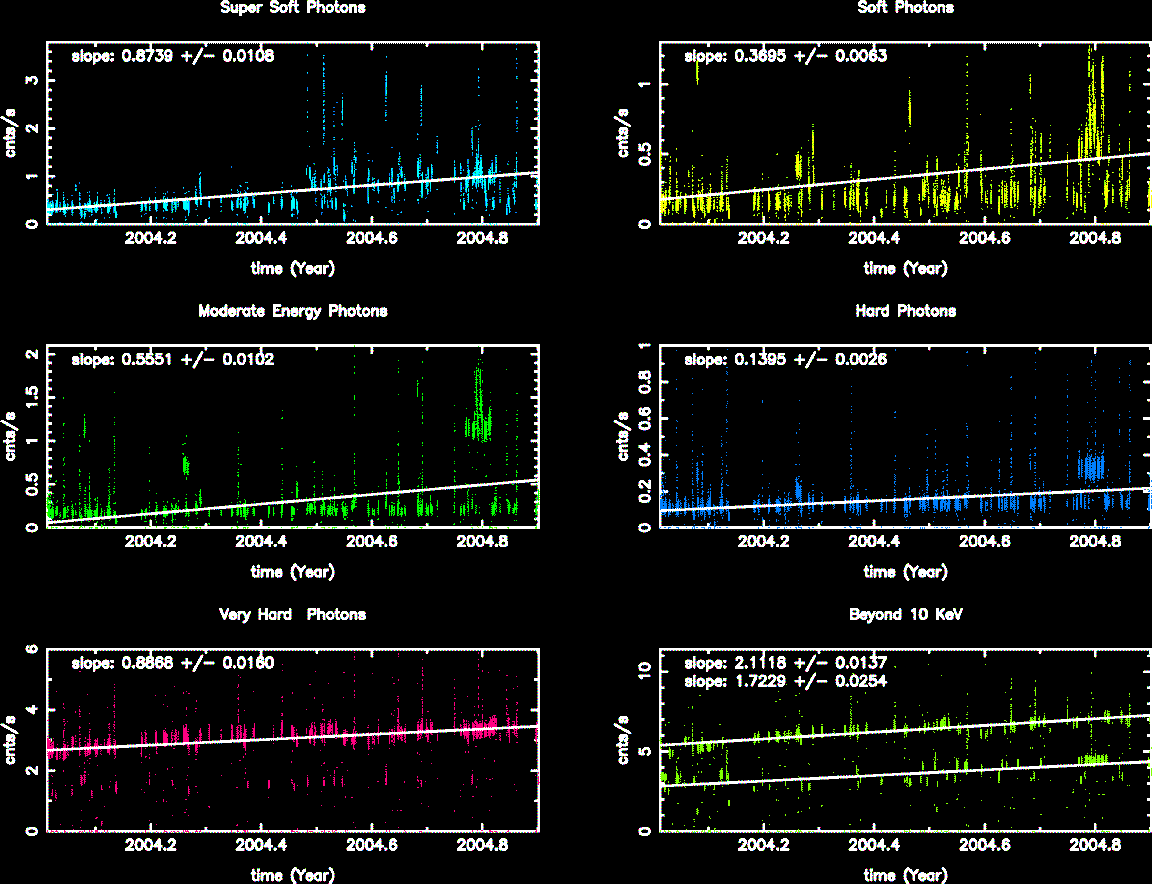Click the "Super Soft Photons" plot title
The width and height of the screenshot is (1152, 884).
tap(292, 8)
